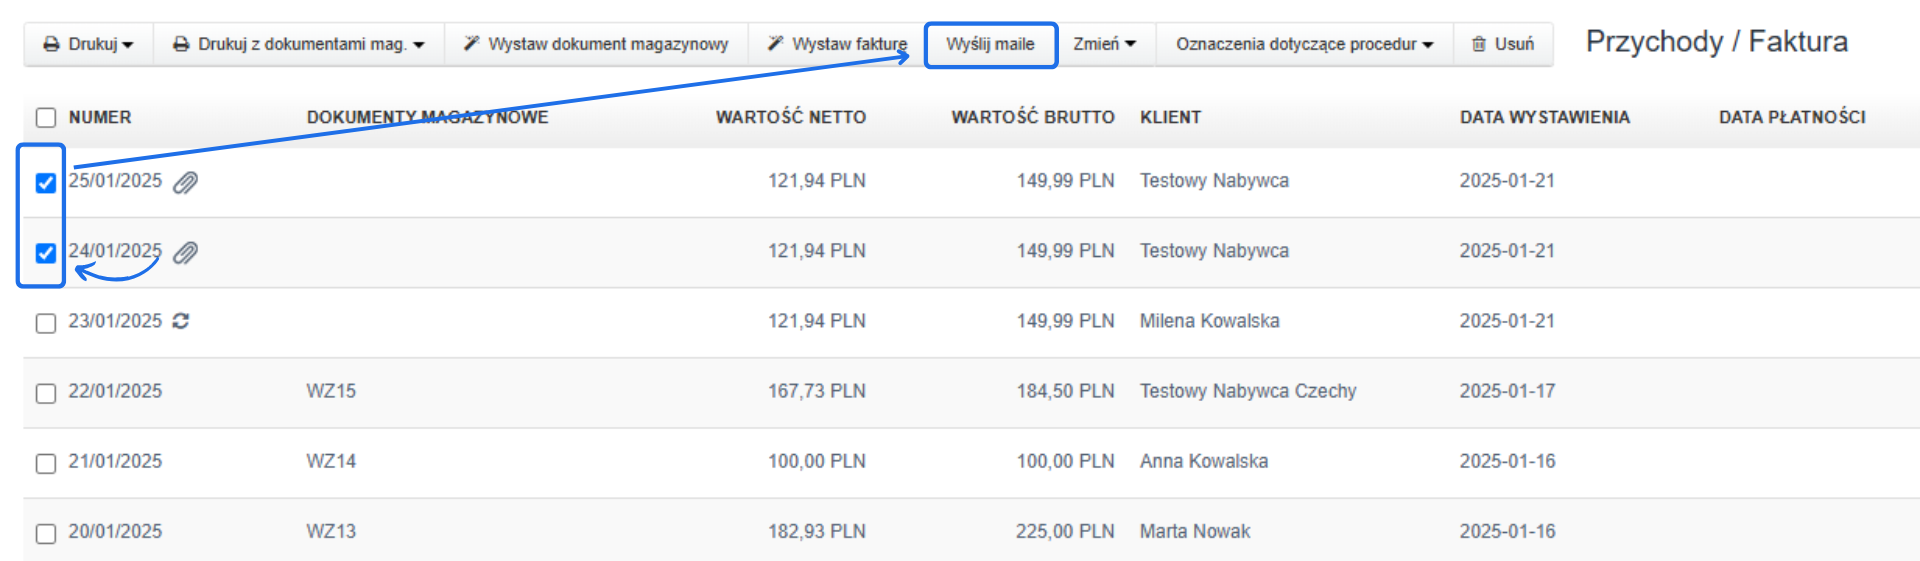Click gross value 184,50 PLN
1920x561 pixels.
tap(1066, 391)
